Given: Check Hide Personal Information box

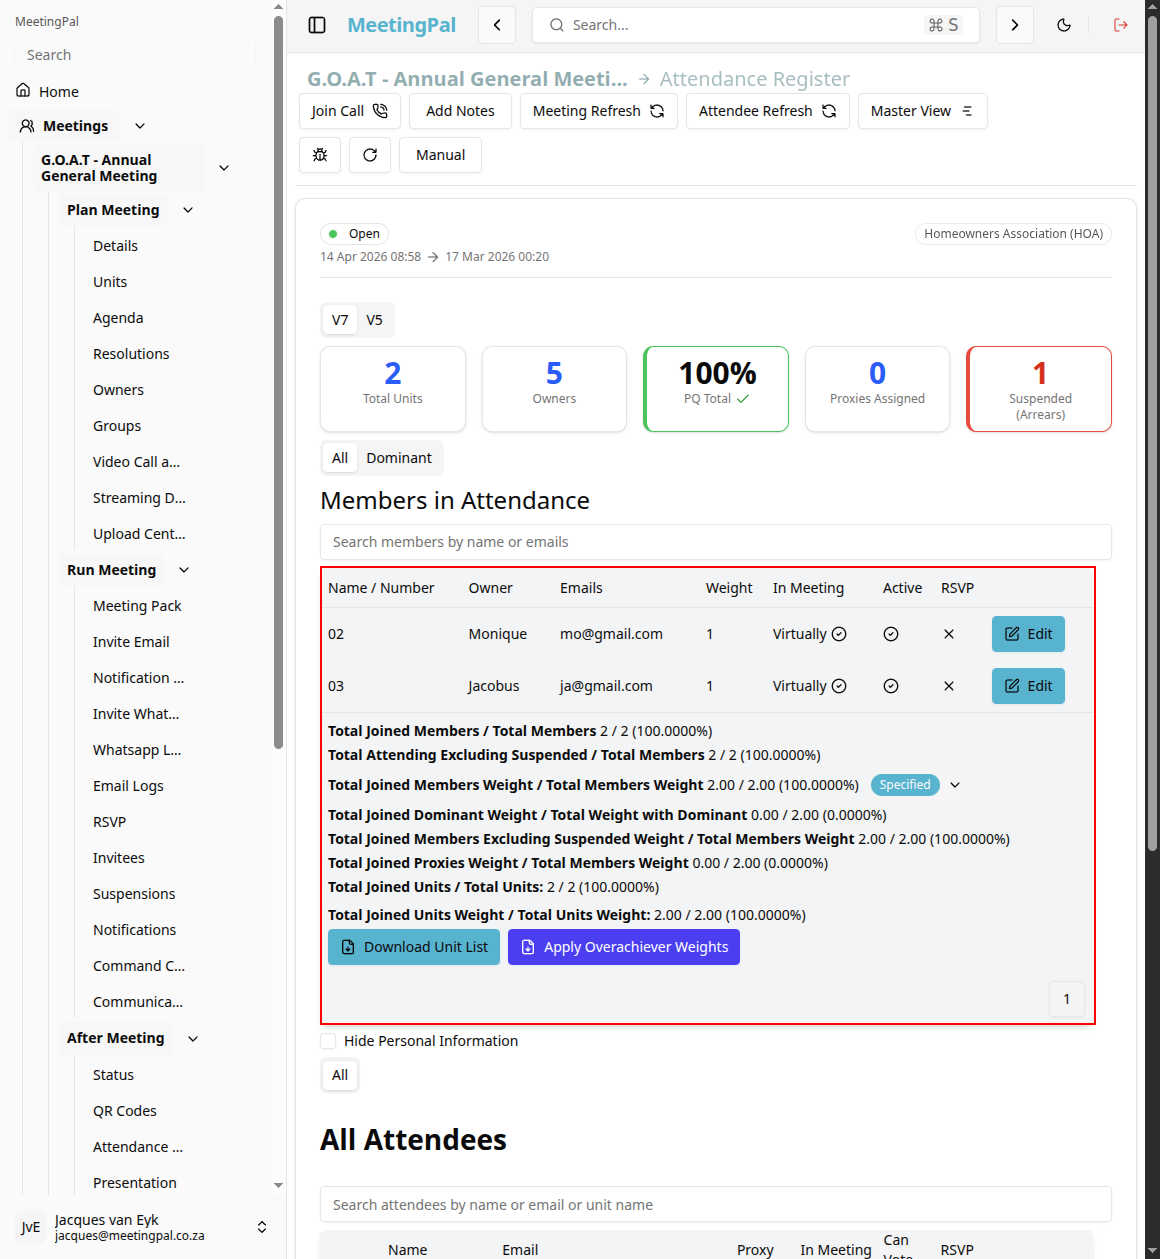Looking at the screenshot, I should (x=328, y=1041).
